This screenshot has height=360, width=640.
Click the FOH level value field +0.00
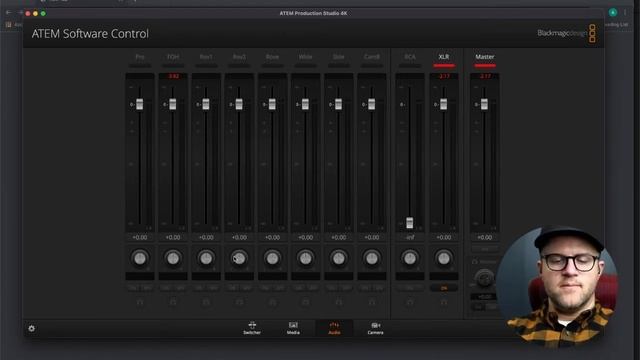(x=173, y=237)
